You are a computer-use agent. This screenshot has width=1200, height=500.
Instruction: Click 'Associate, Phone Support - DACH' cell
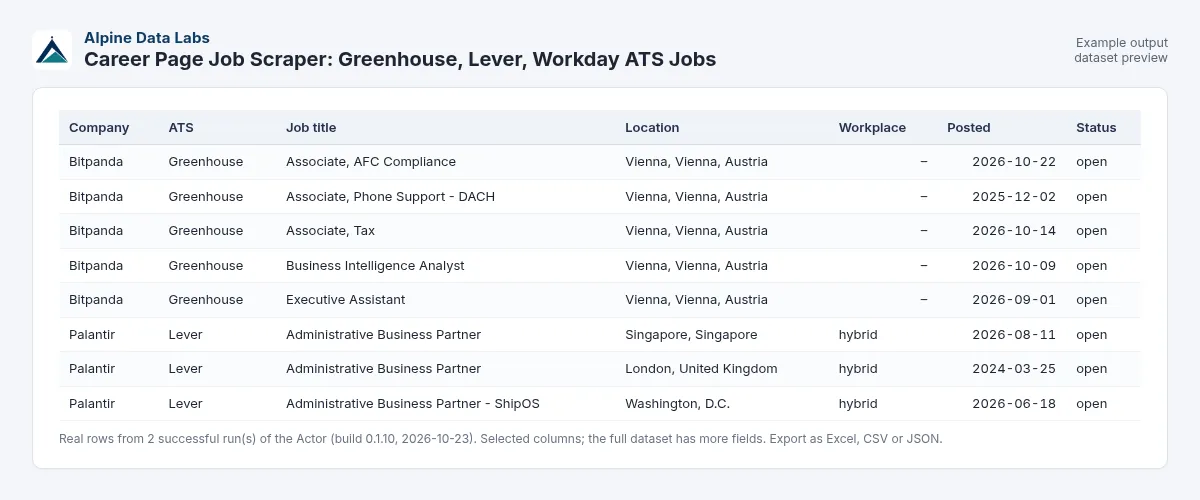[390, 197]
